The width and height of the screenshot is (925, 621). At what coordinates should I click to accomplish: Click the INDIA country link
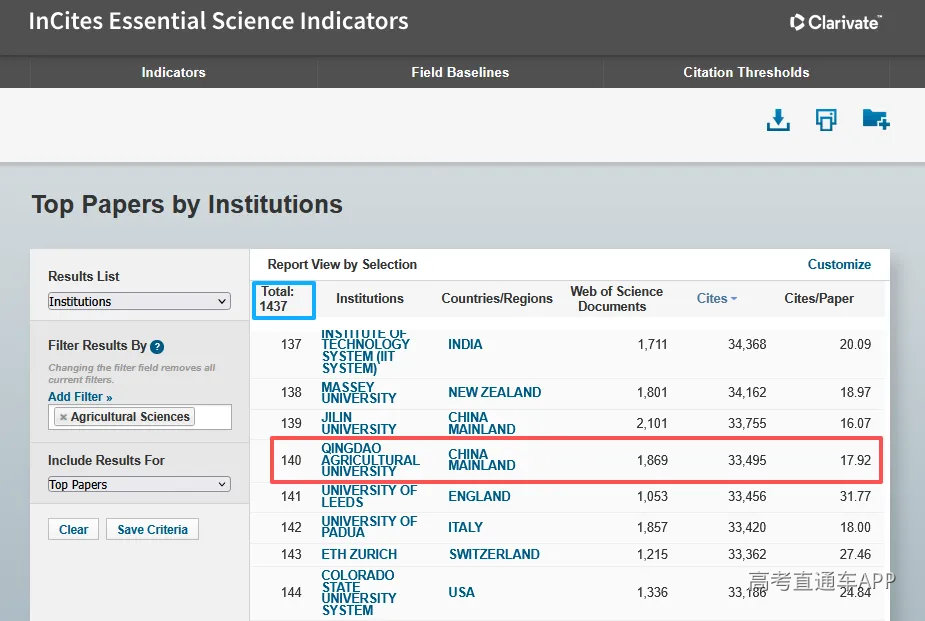click(x=465, y=344)
